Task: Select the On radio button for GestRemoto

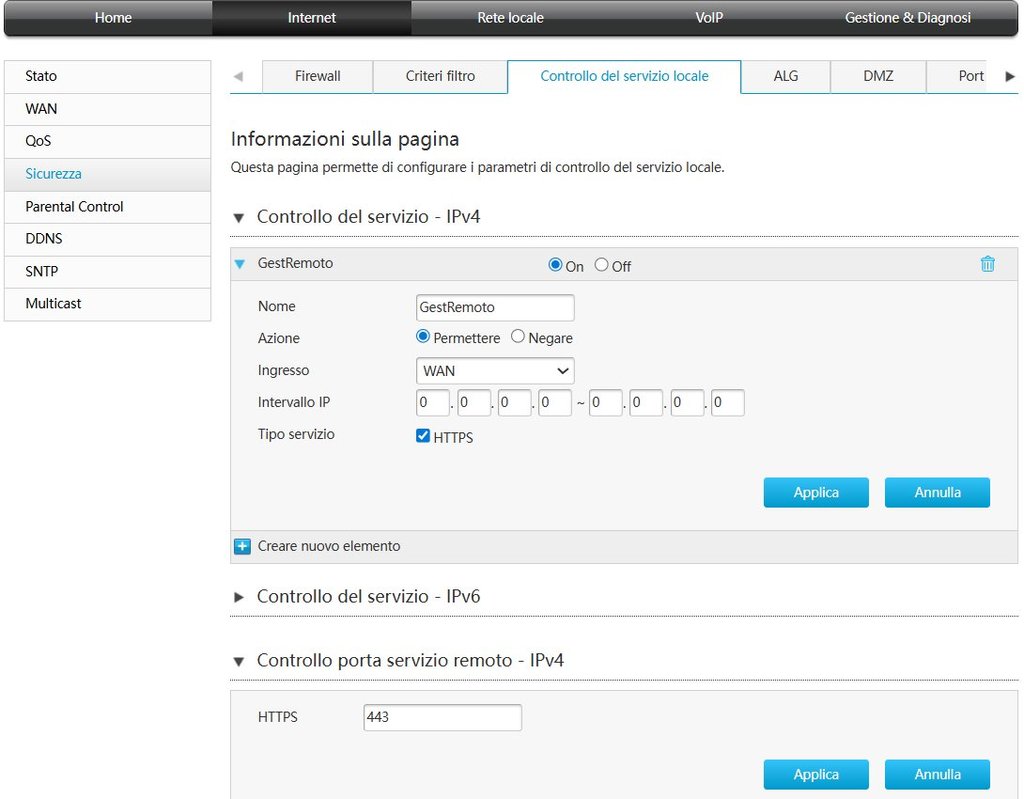Action: click(x=556, y=266)
